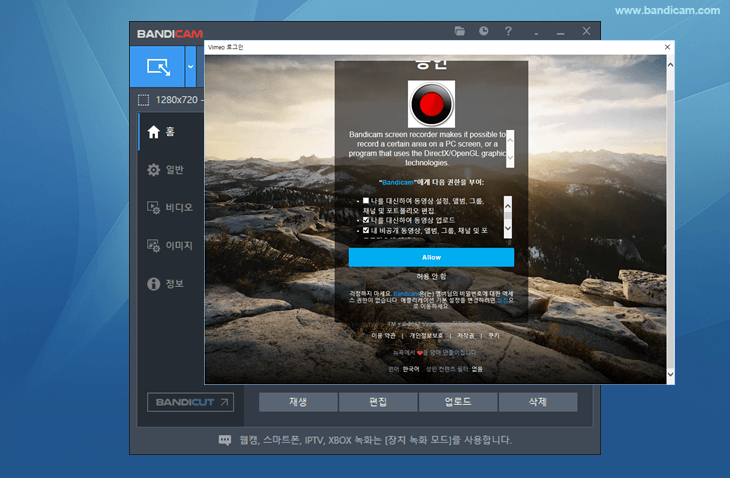Click the Bandicam description paragraph text

pyautogui.click(x=426, y=148)
